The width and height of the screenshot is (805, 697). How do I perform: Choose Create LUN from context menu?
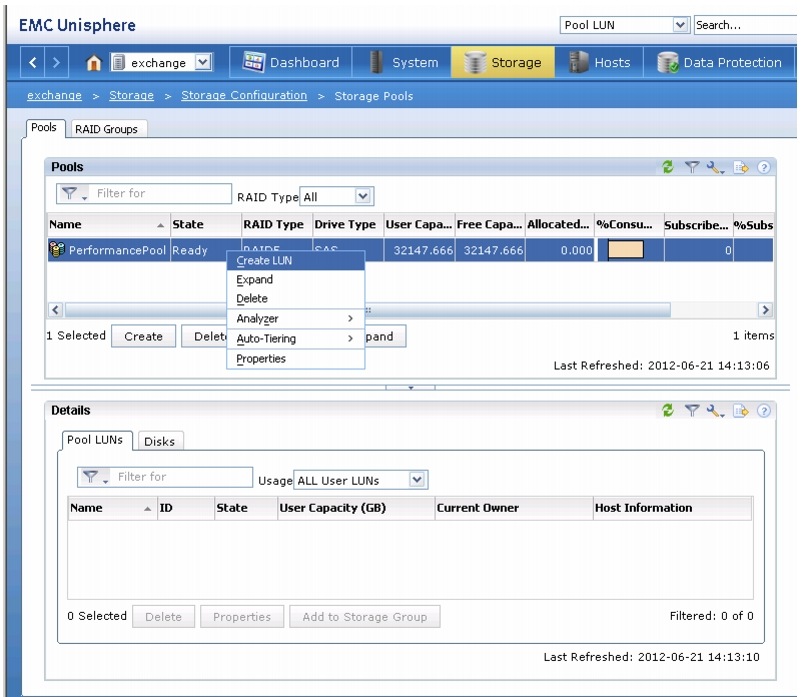(x=295, y=261)
